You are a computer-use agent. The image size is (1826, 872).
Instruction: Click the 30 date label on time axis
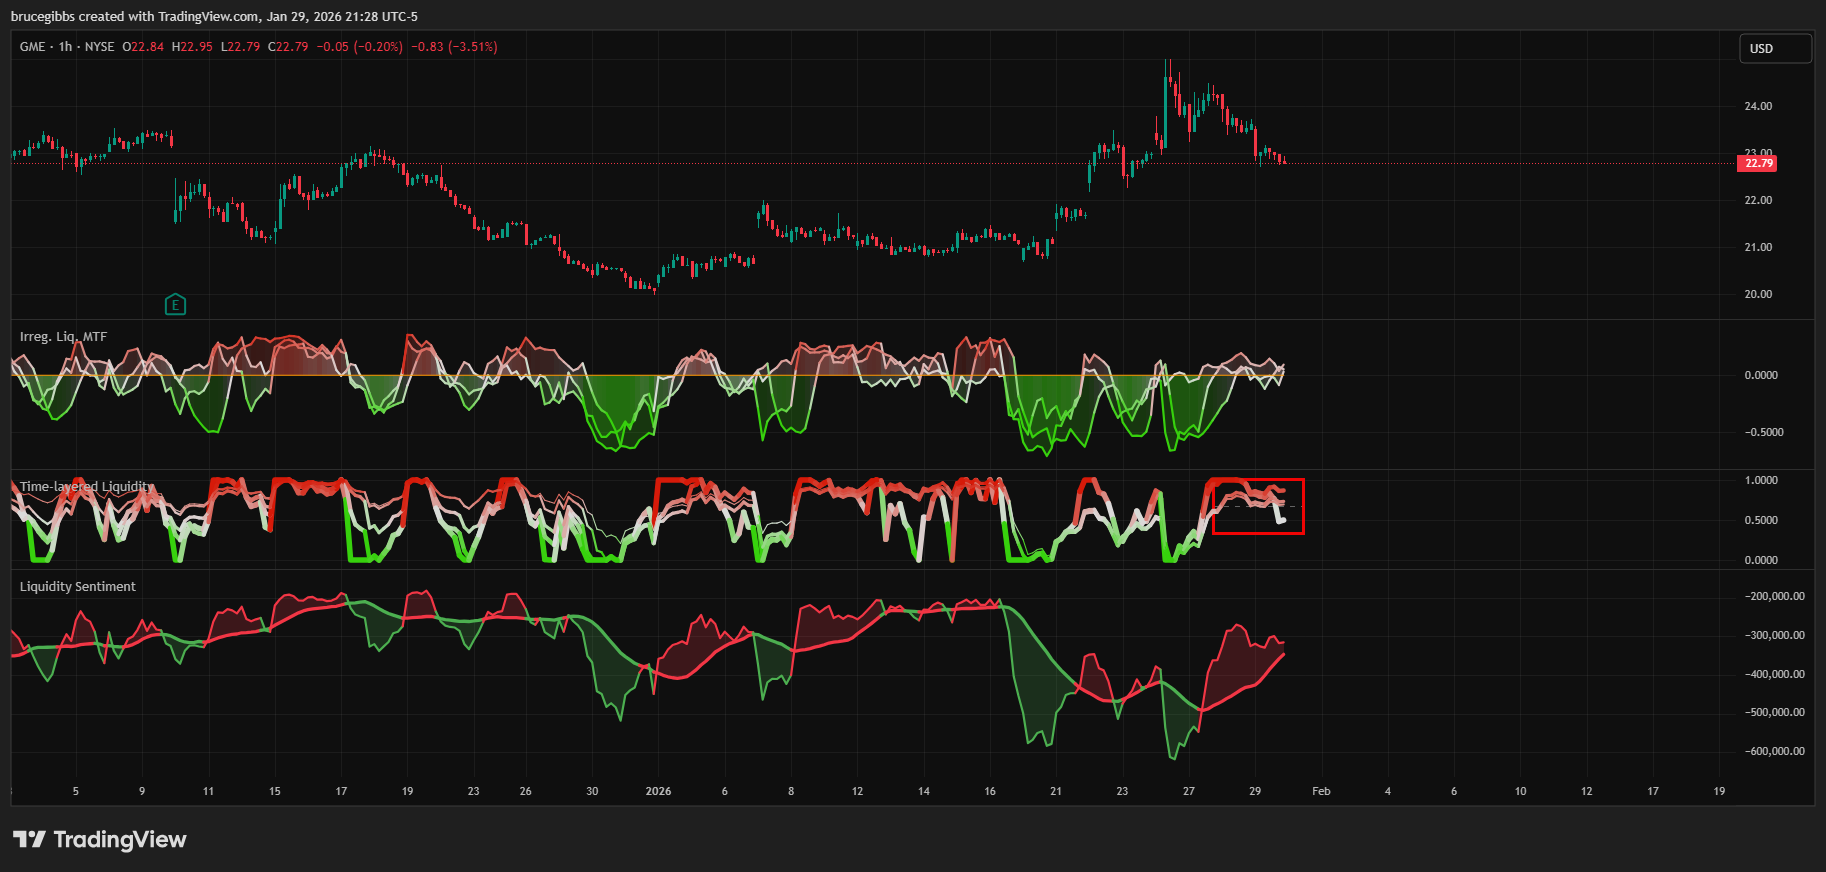pyautogui.click(x=592, y=791)
